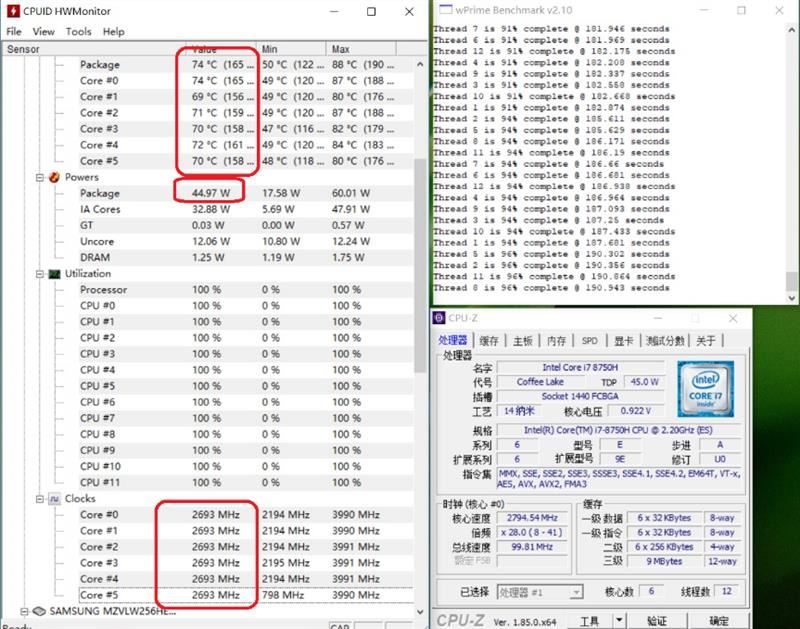
Task: Click the SAMSUNG drive icon in sensor tree
Action: [x=39, y=611]
